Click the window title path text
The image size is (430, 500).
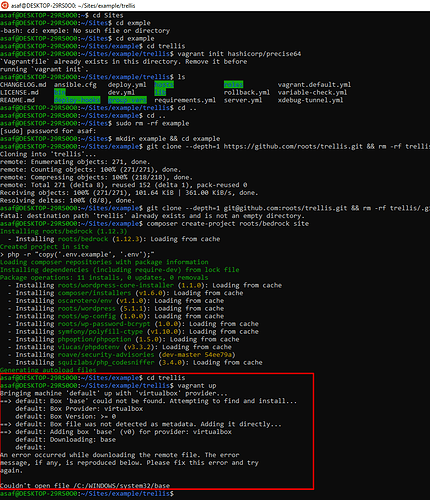coord(73,6)
